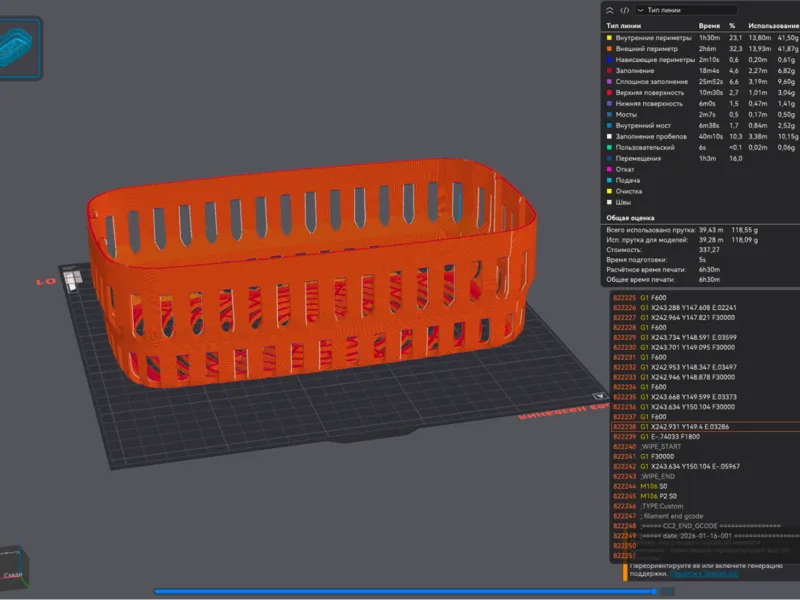The image size is (800, 600).
Task: Click the 'Время' column header
Action: tap(709, 26)
